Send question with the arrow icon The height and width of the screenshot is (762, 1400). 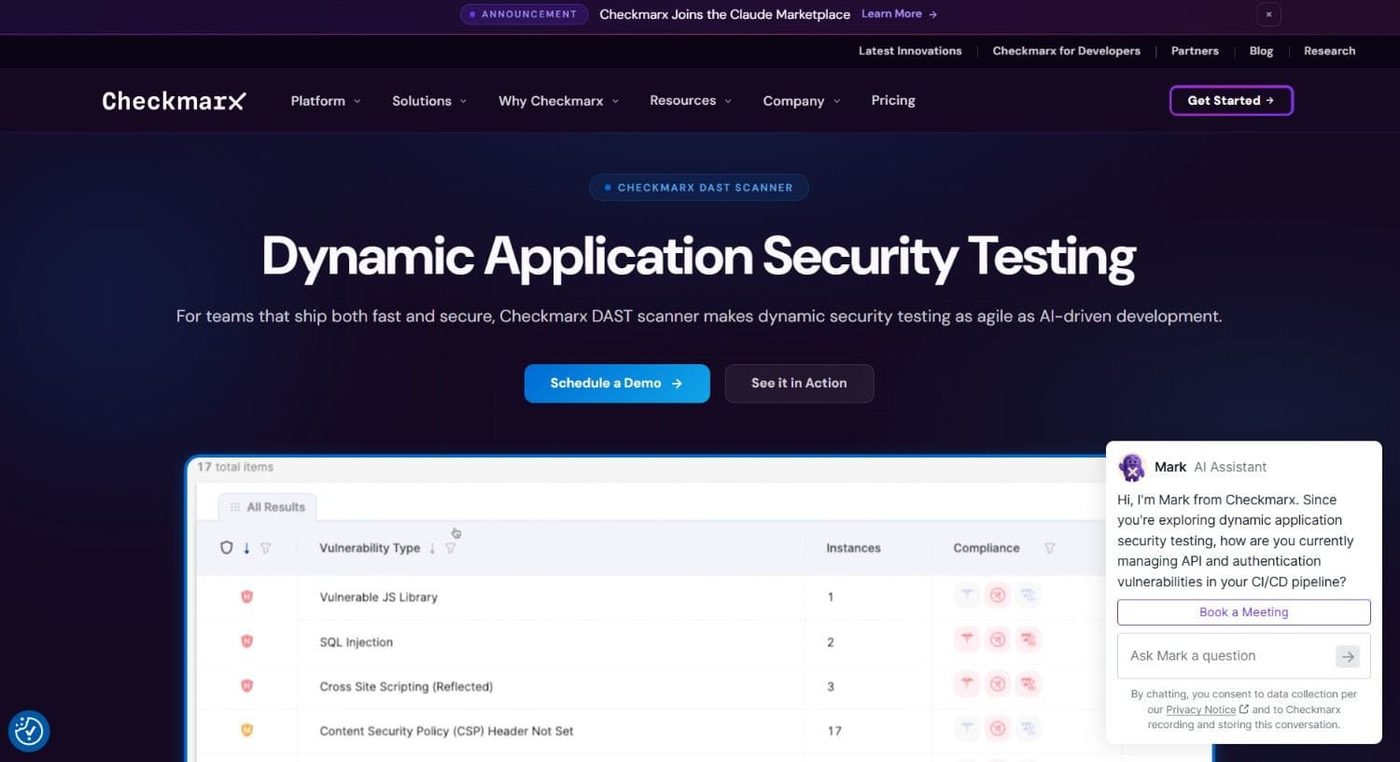[1348, 656]
